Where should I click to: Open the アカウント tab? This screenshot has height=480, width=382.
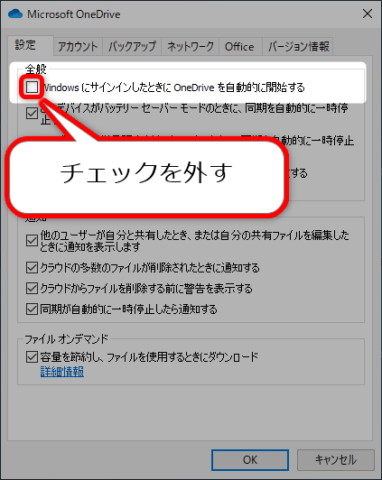(x=78, y=46)
